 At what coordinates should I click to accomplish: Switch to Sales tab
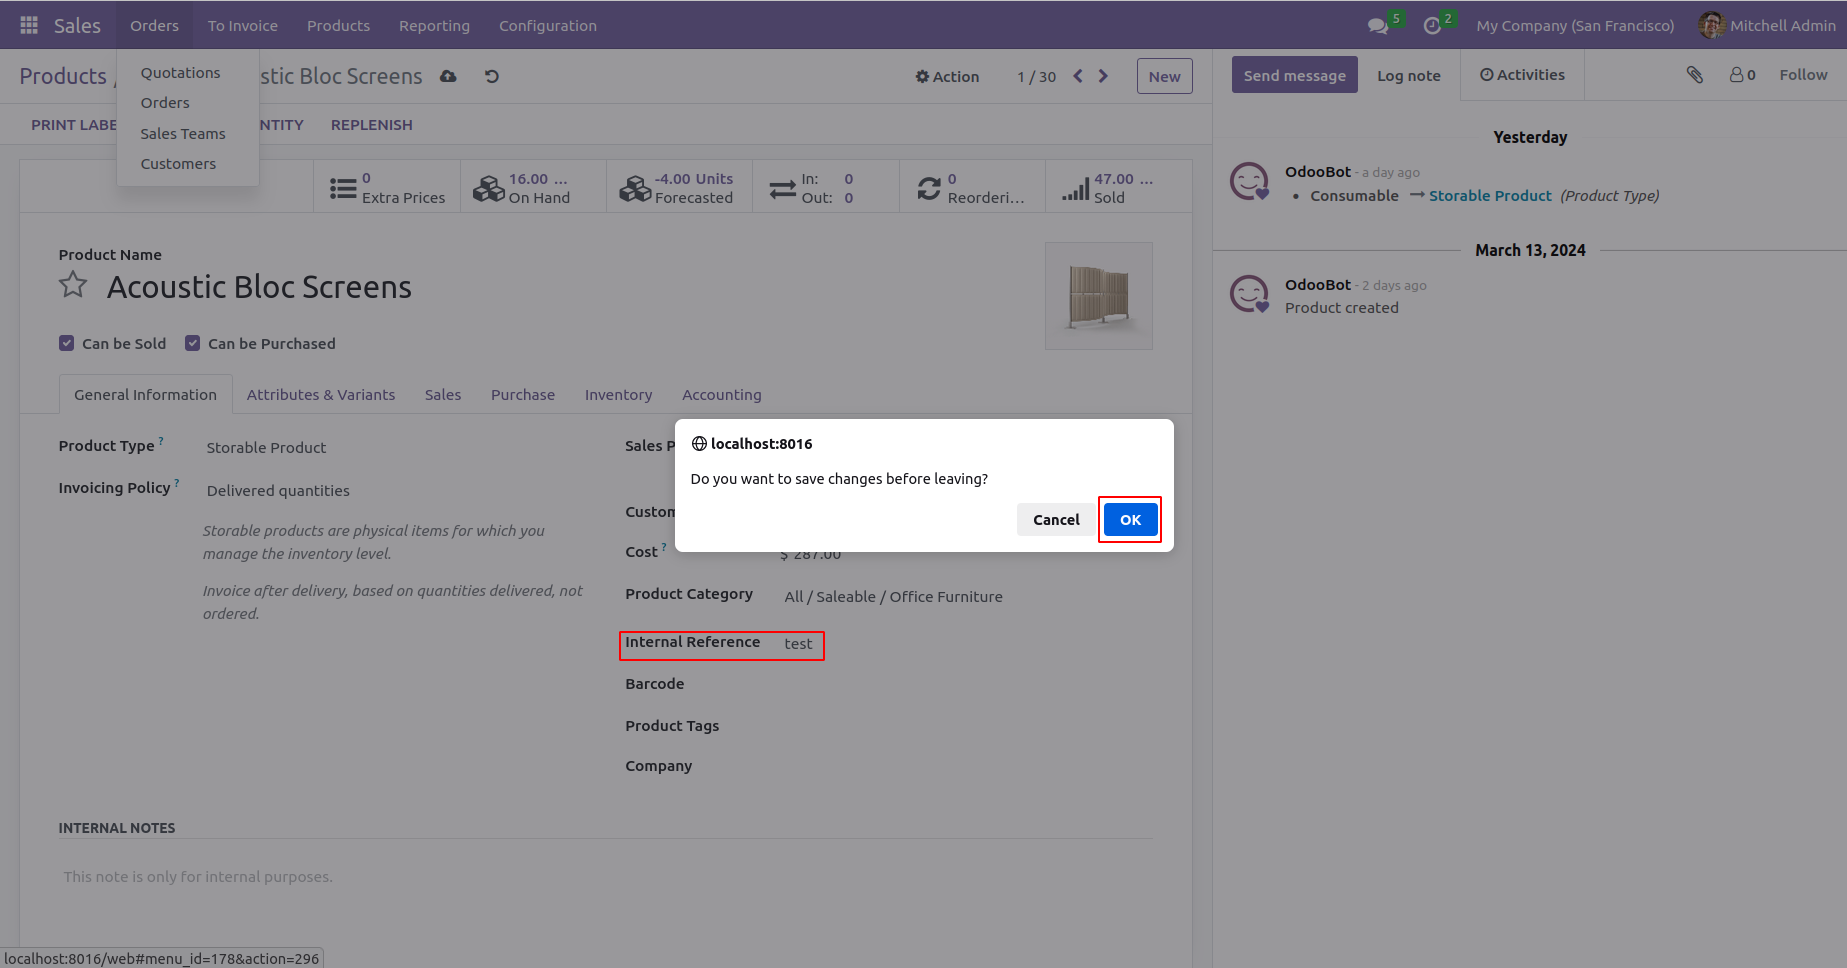[x=443, y=395]
